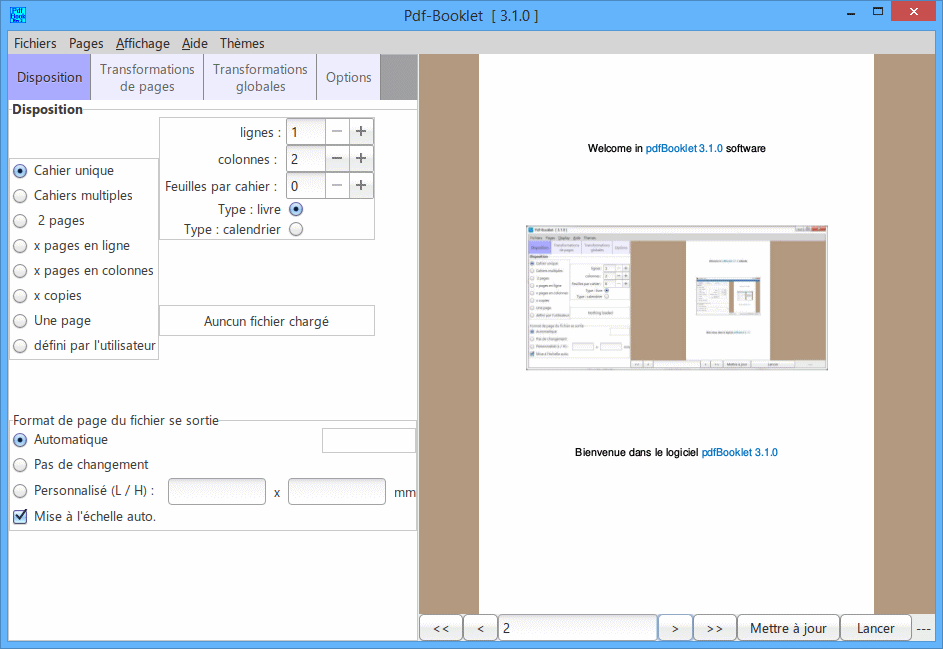Click the --- button beside Lancer
The image size is (943, 649).
923,628
